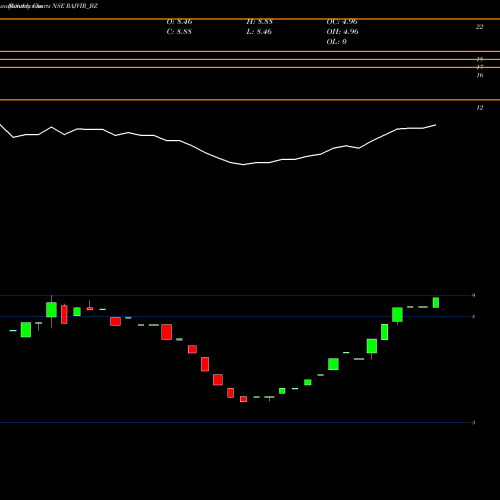Select the open price reading O: 8.46
The image size is (500, 500).
coord(179,22)
